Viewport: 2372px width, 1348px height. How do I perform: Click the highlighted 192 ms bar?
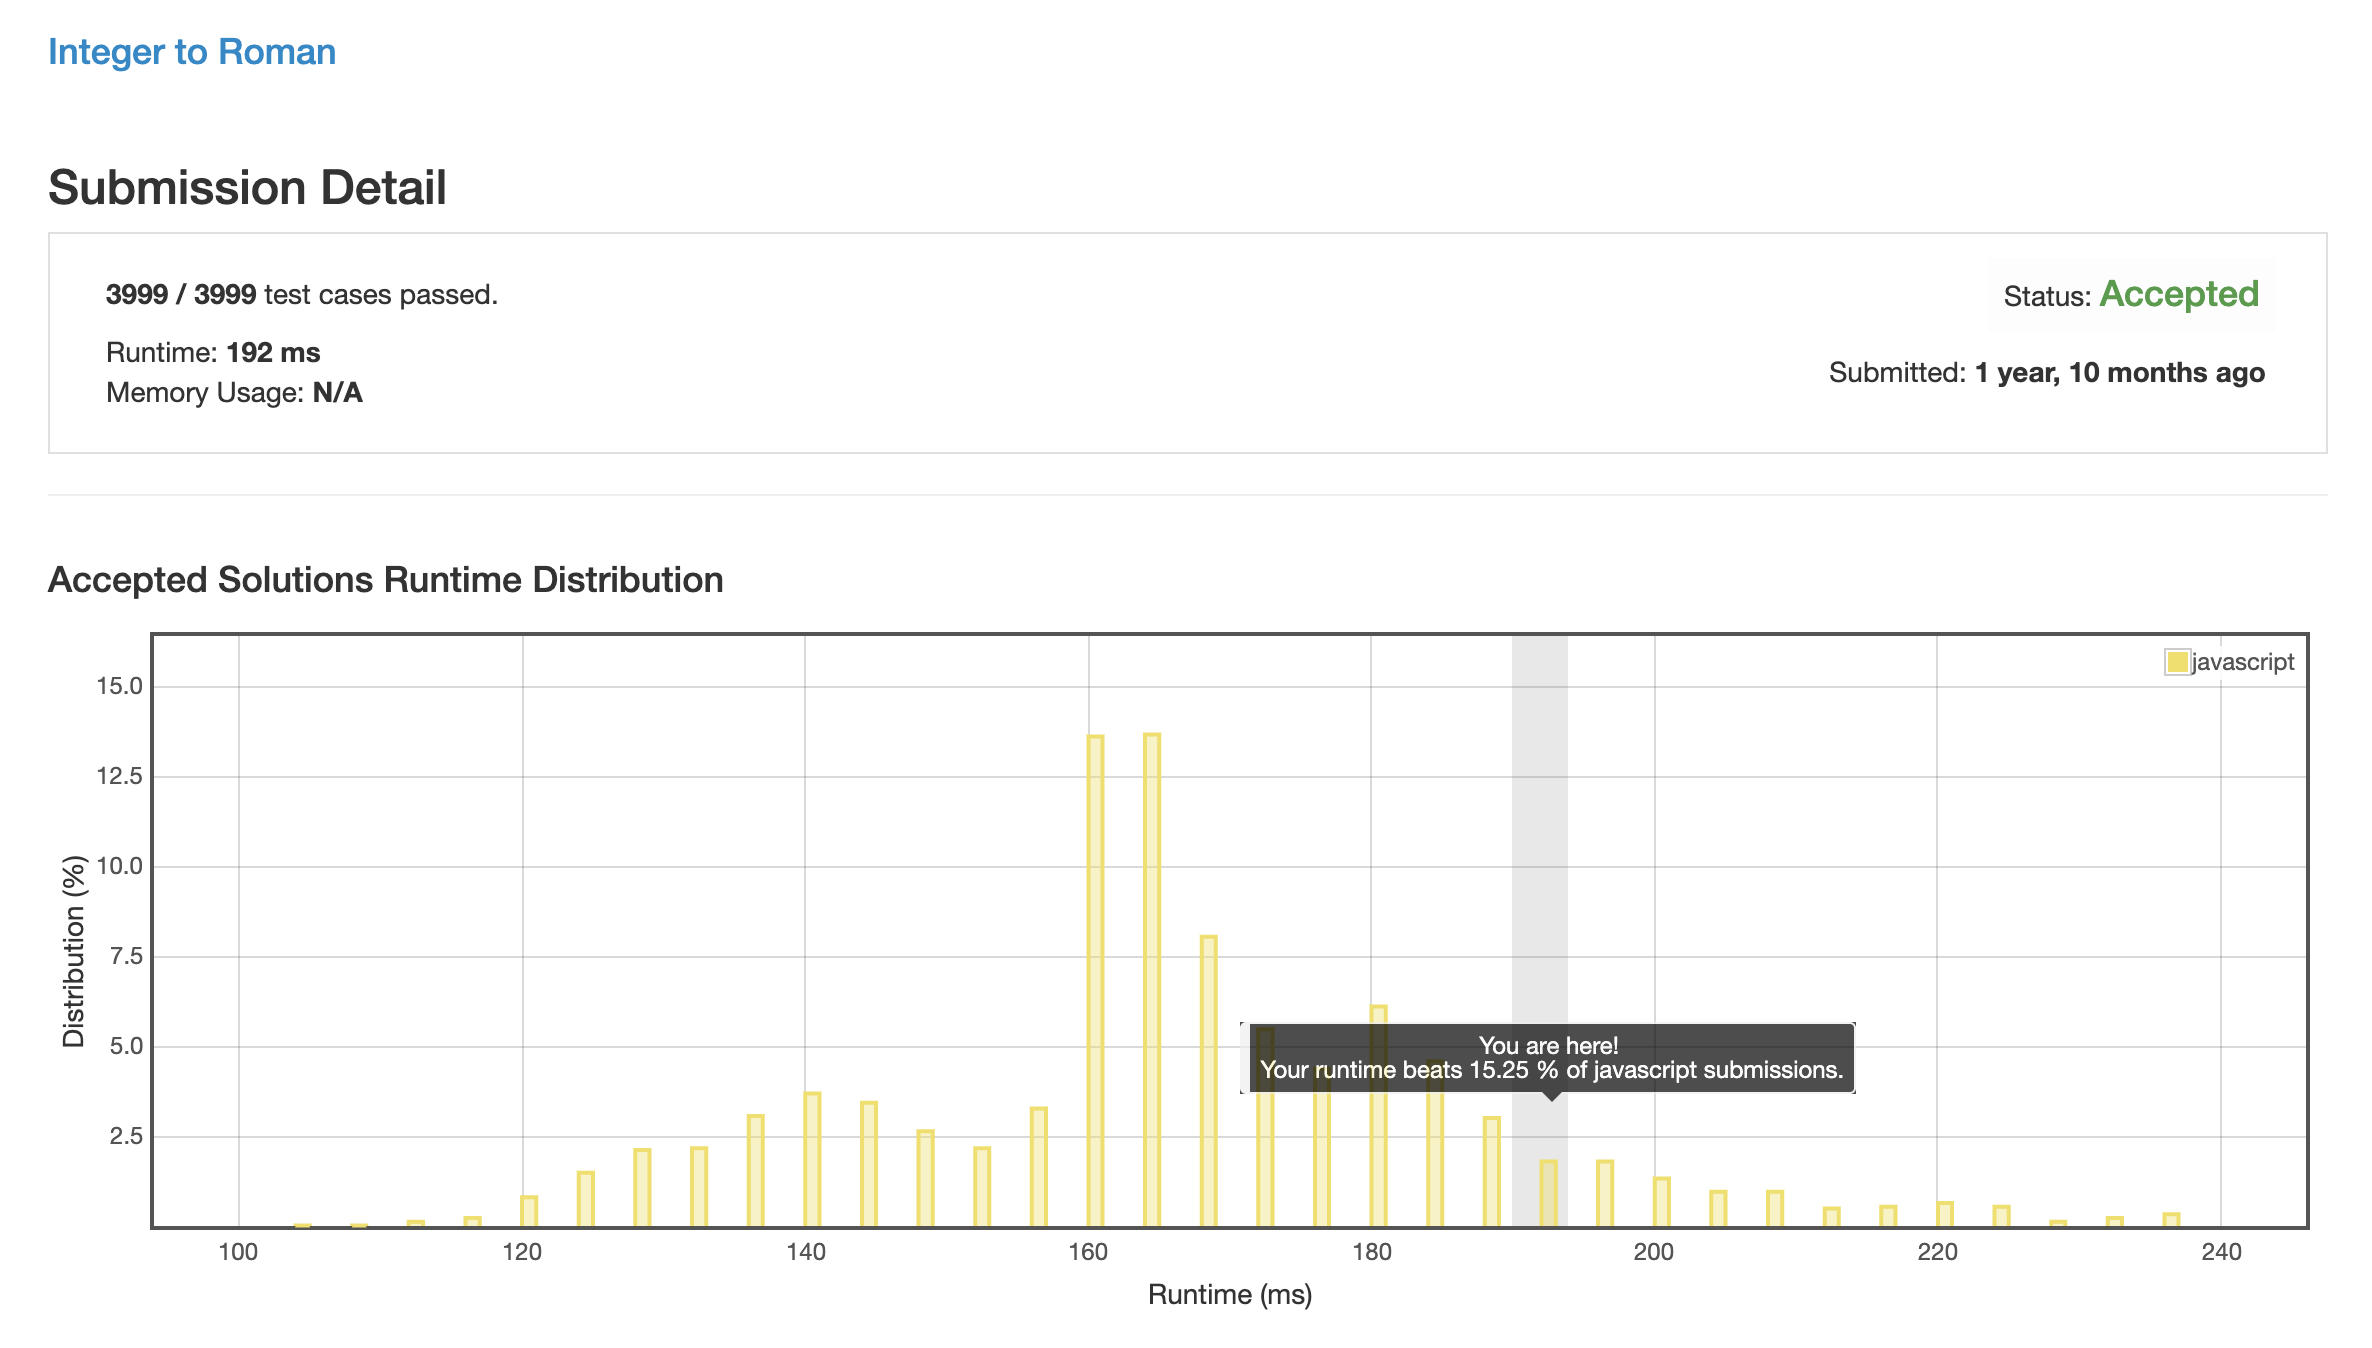pos(1548,1194)
